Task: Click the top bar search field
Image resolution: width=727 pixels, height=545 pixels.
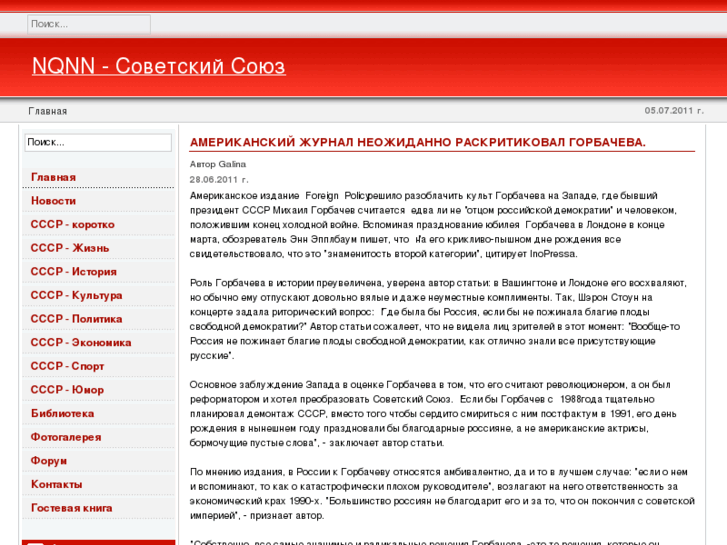Action: pyautogui.click(x=89, y=24)
